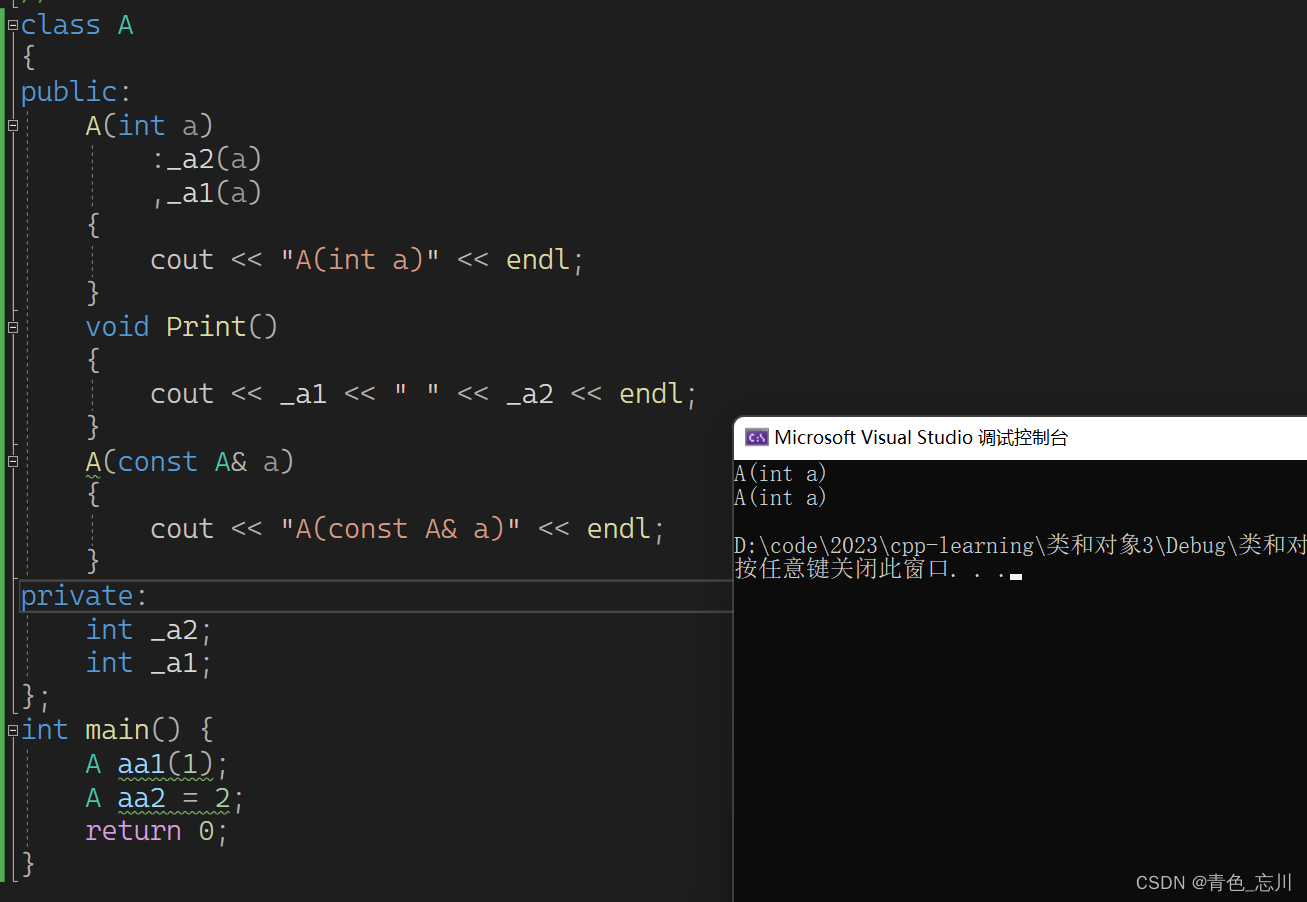The height and width of the screenshot is (902, 1307).
Task: Click the cout << "A(int a)" statement
Action: pyautogui.click(x=367, y=260)
